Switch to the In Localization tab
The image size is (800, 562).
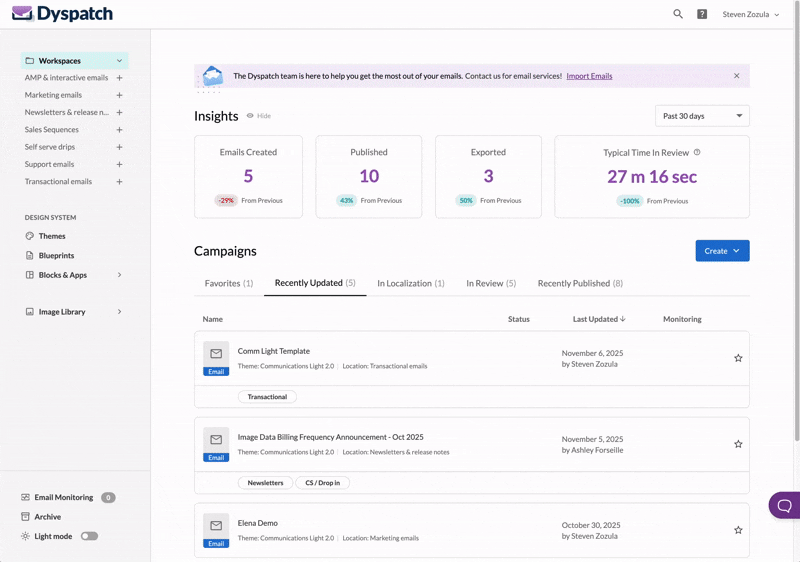411,283
